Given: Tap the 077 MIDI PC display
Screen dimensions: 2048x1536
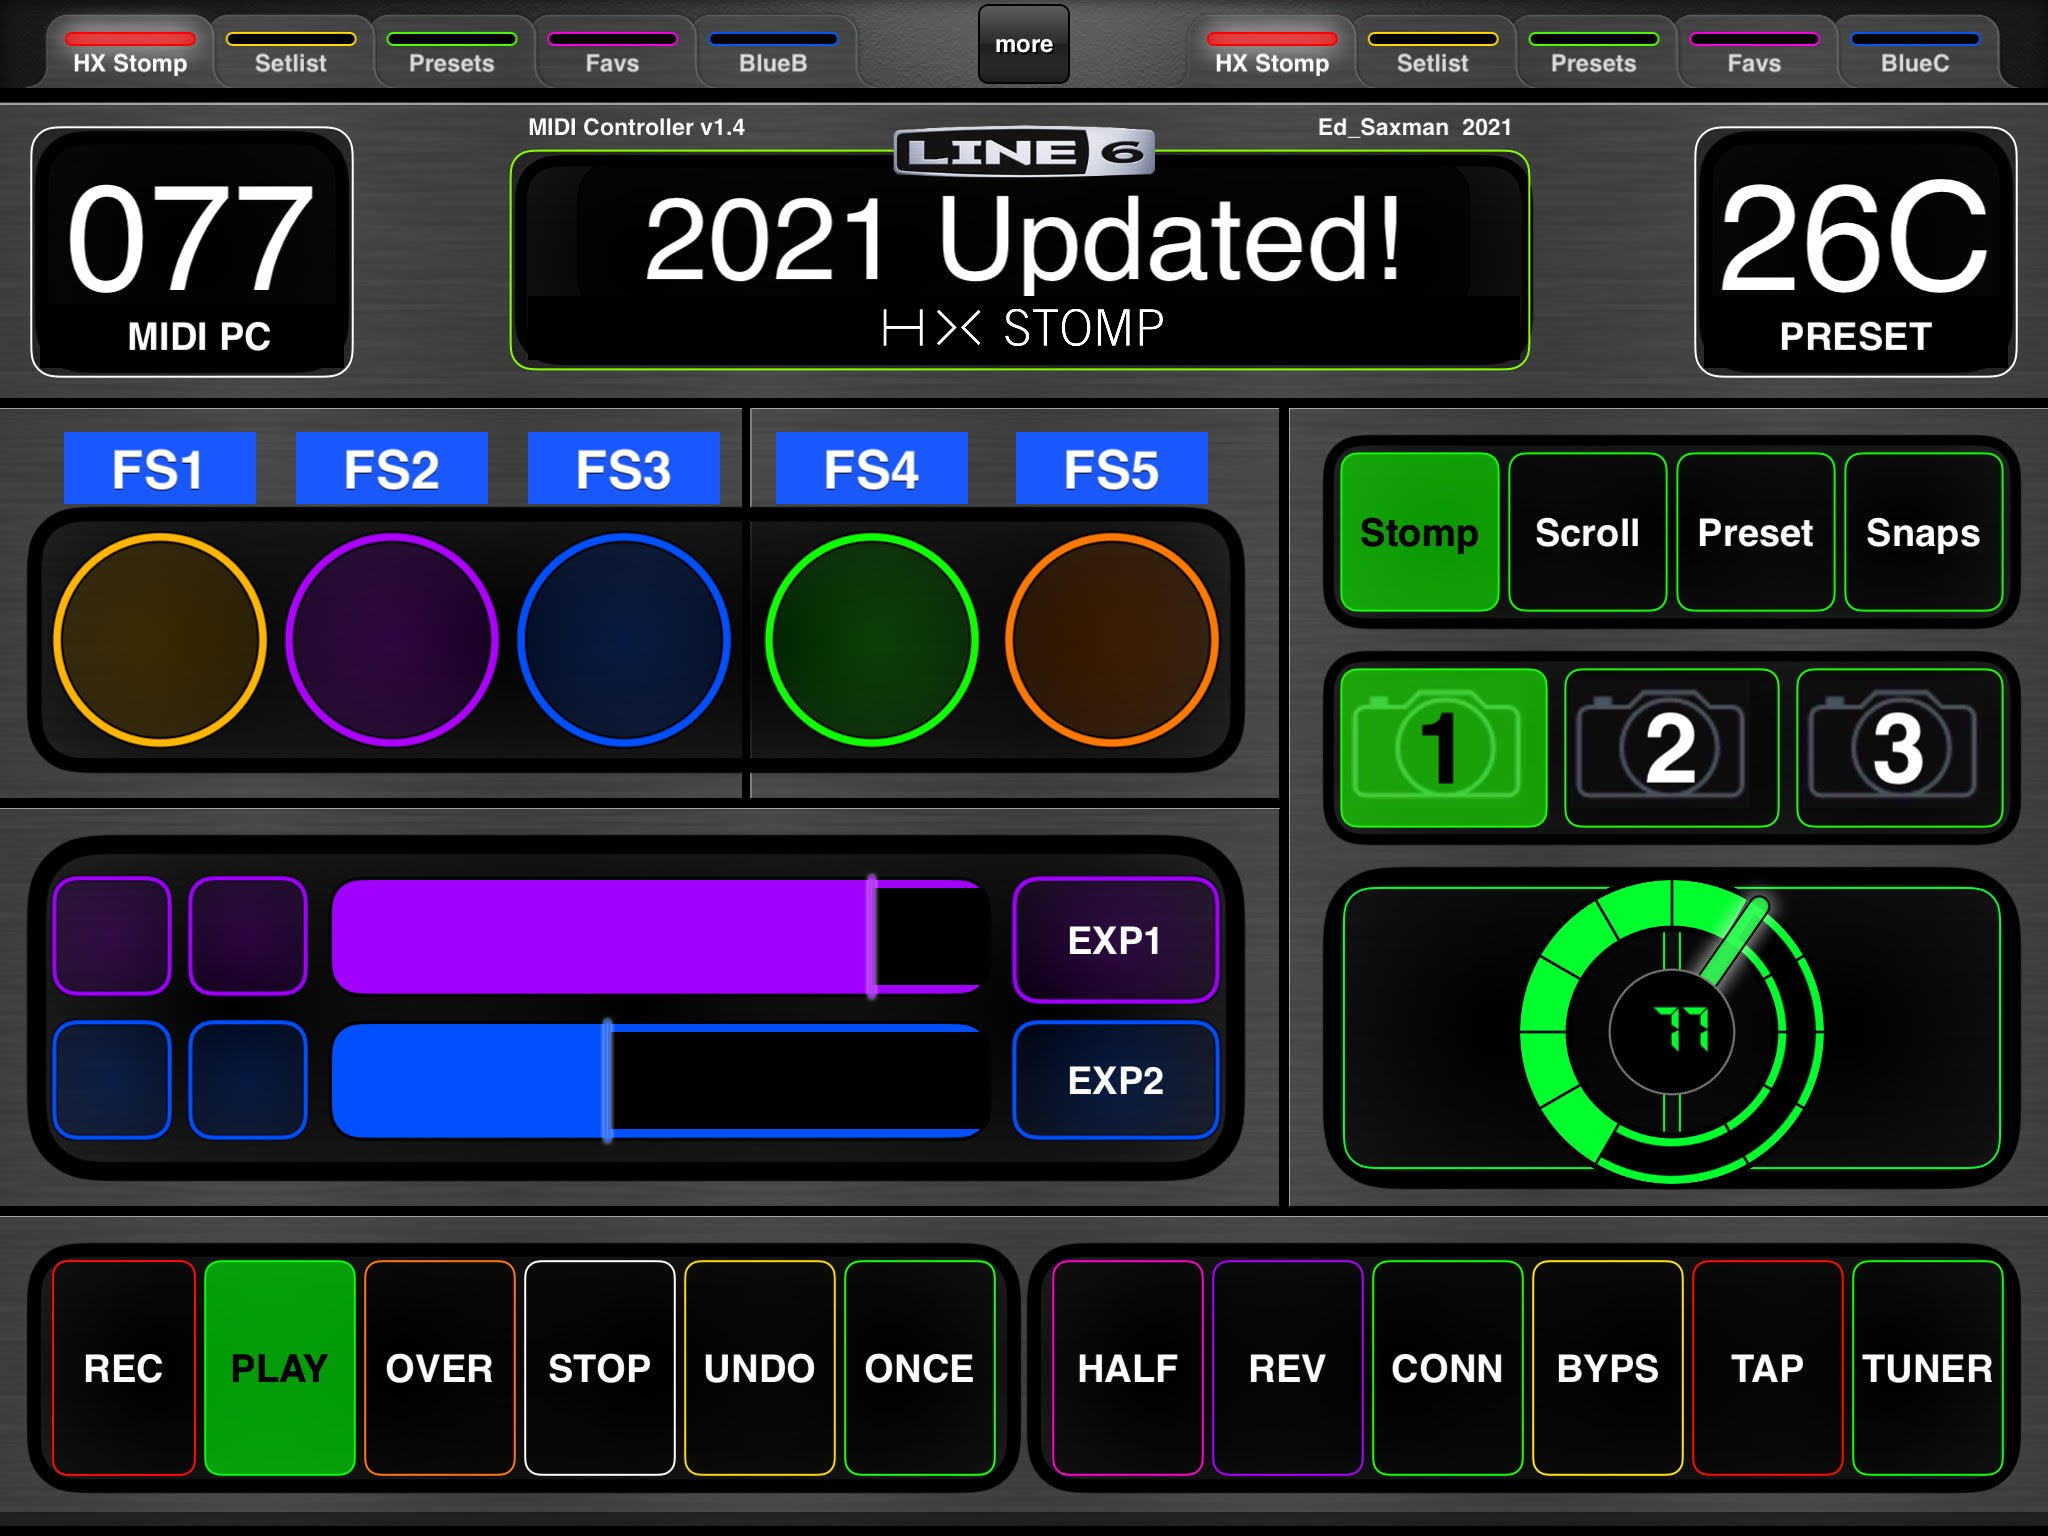Looking at the screenshot, I should coord(192,252).
